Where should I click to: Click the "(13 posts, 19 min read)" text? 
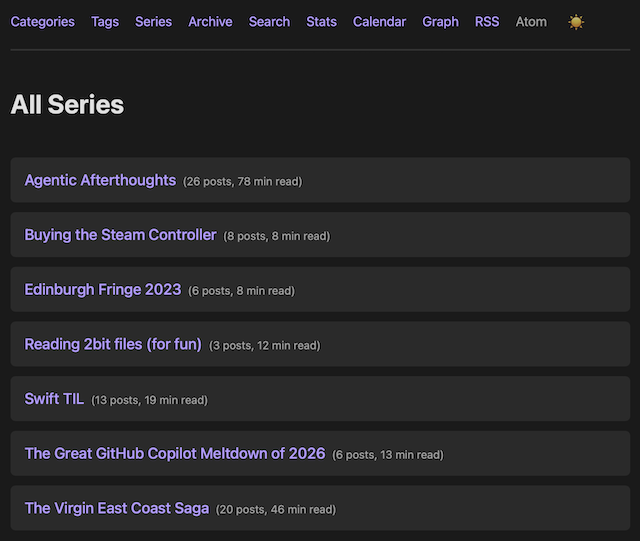tap(149, 401)
